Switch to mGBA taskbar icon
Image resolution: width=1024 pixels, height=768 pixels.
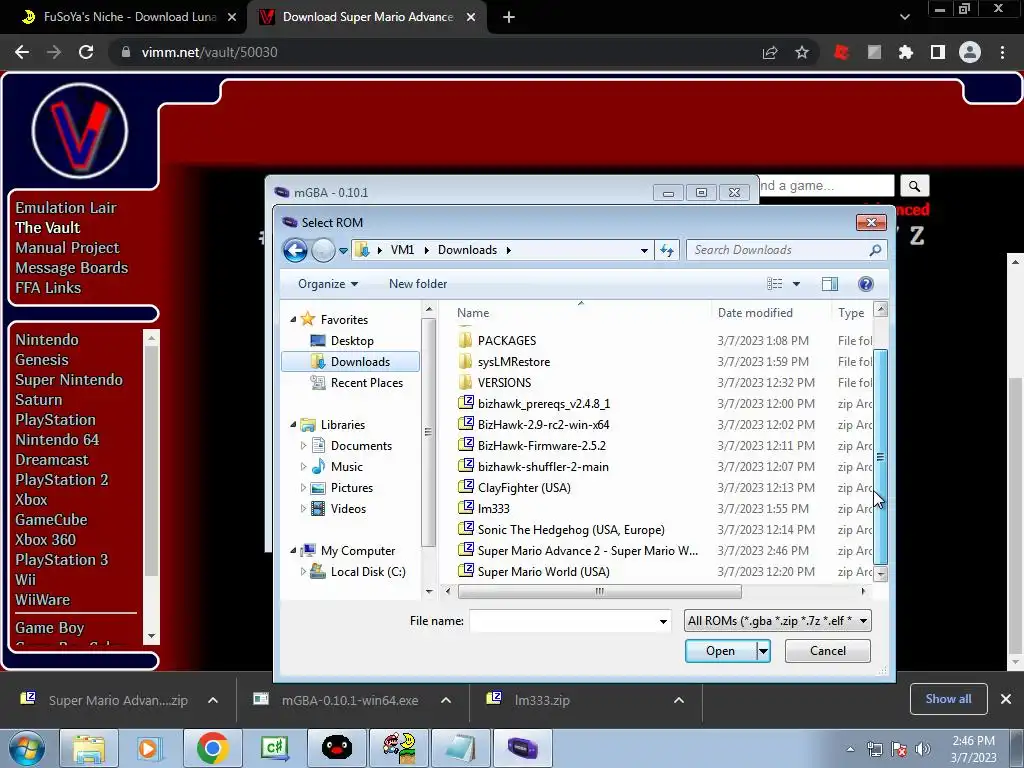522,748
